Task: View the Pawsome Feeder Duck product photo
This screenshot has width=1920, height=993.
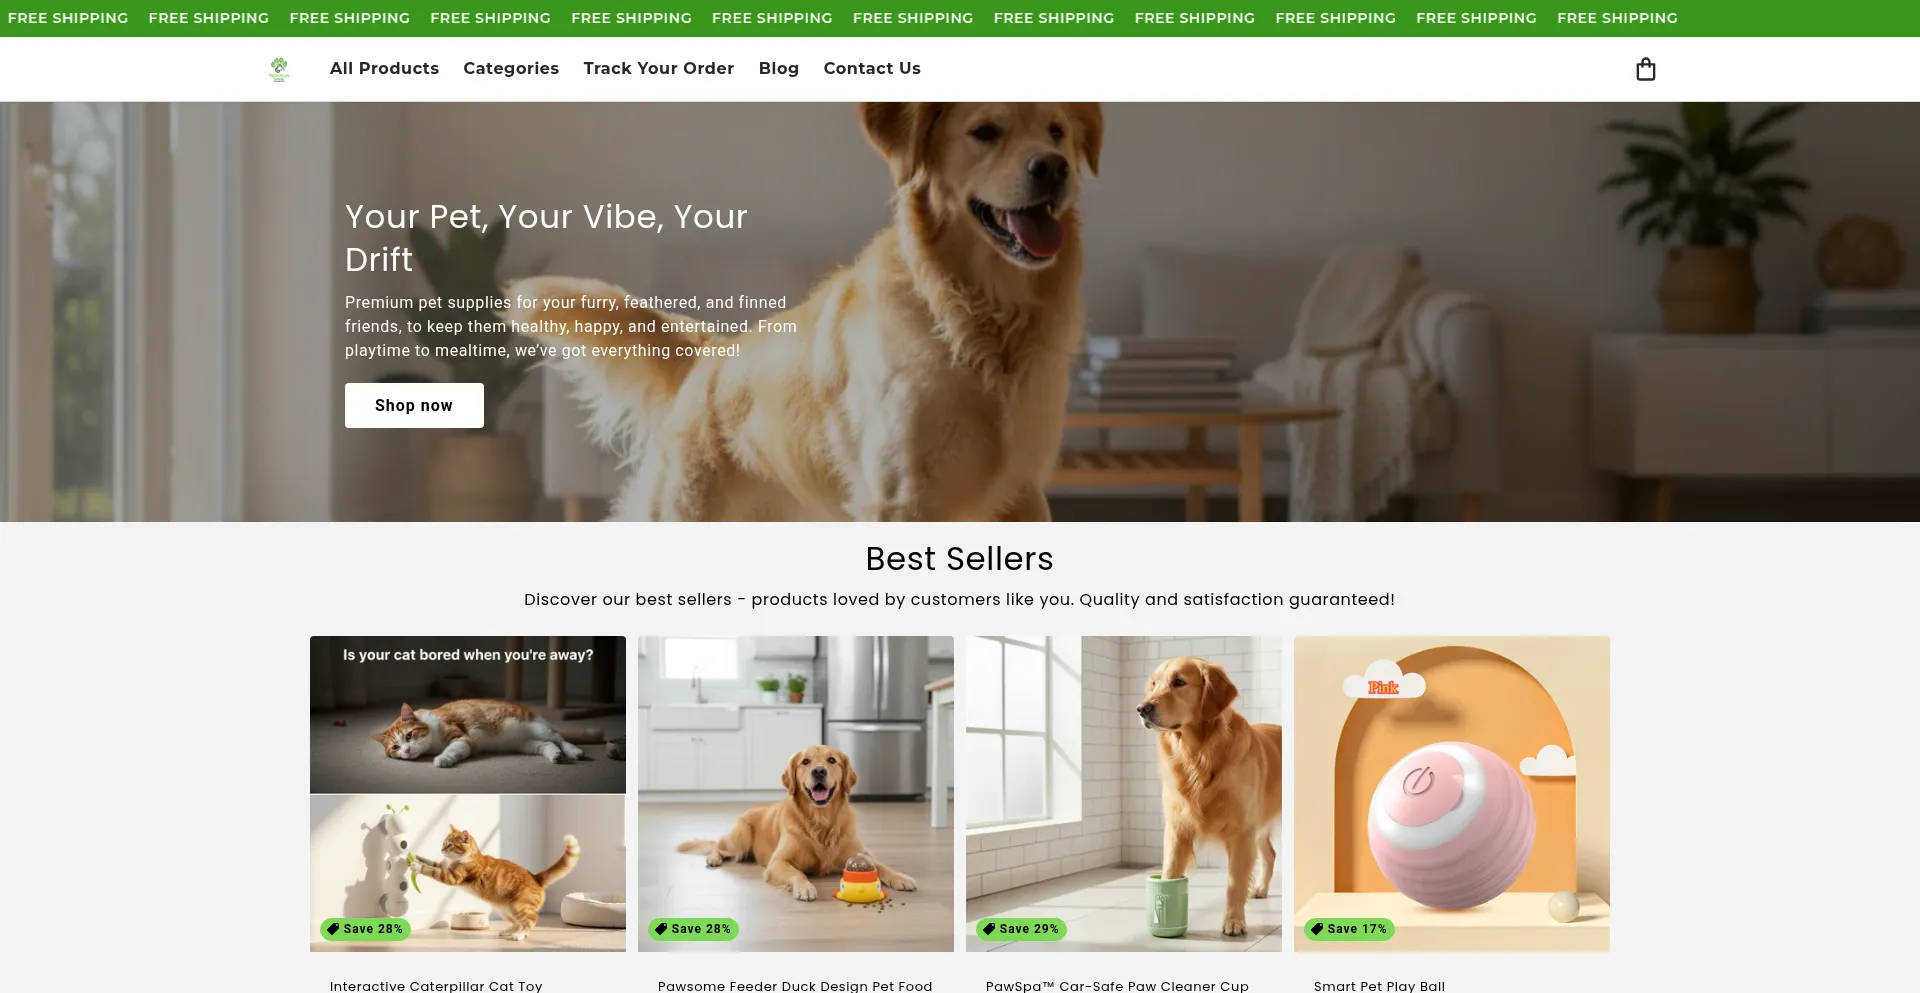Action: (796, 794)
